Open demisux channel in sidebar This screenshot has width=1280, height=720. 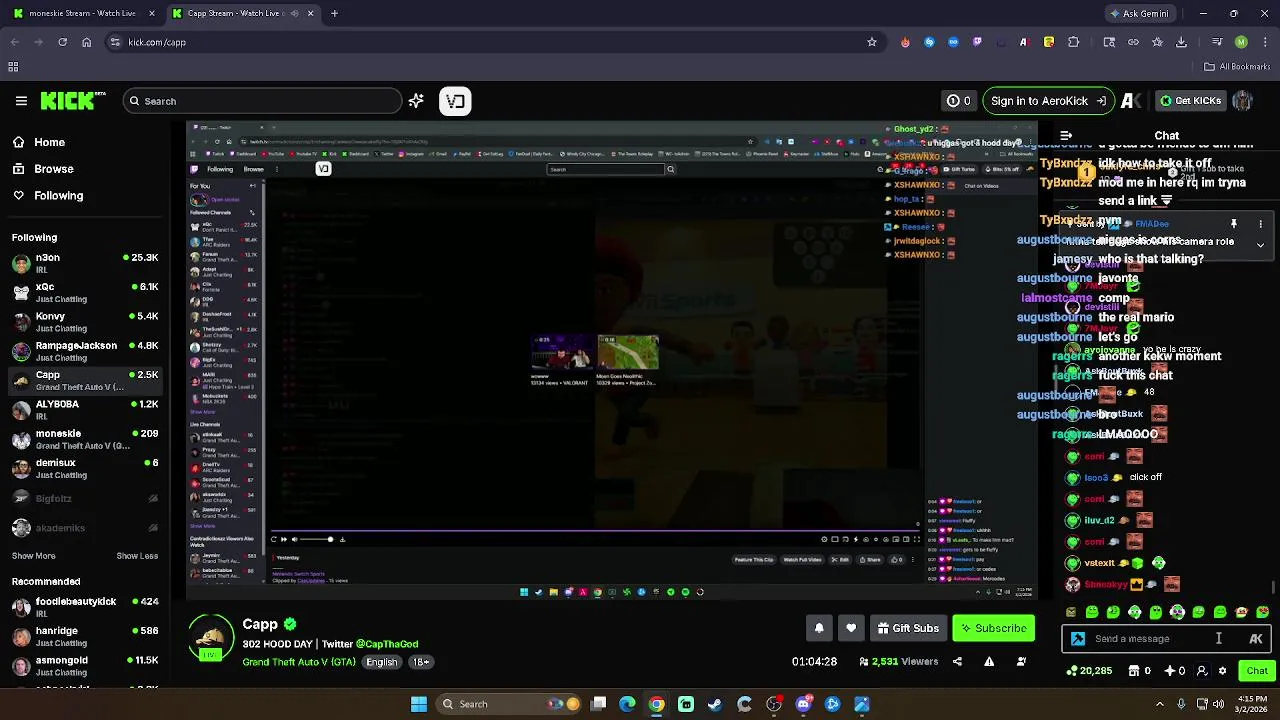[x=85, y=469]
